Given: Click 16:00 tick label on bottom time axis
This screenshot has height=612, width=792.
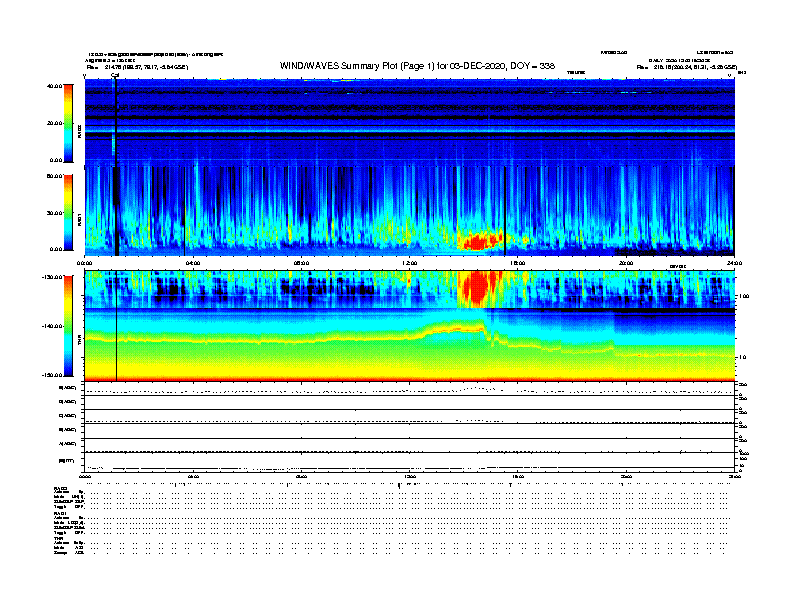Looking at the screenshot, I should (x=518, y=476).
